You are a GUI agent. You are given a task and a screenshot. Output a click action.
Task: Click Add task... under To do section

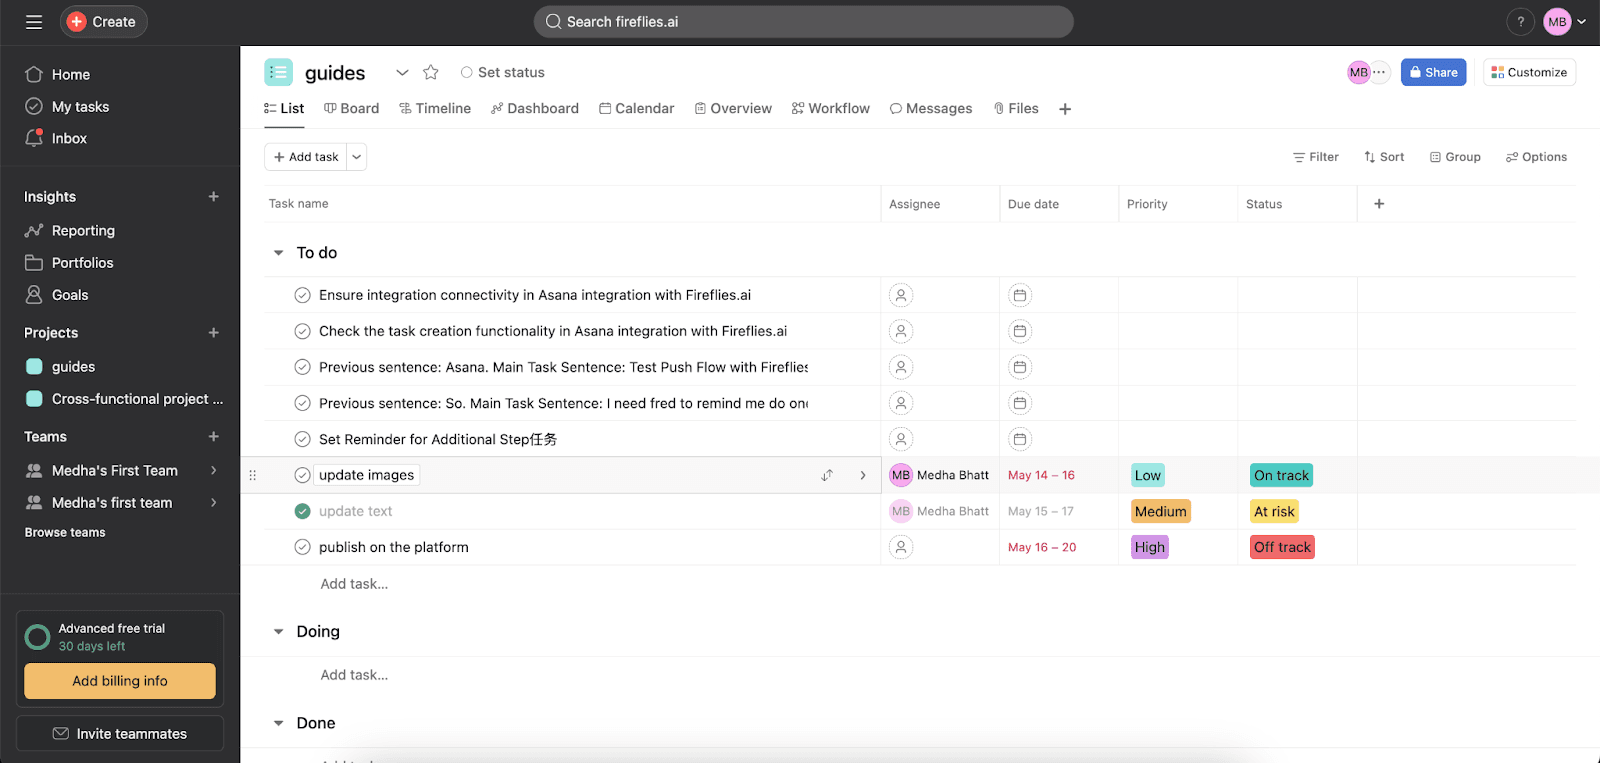coord(354,584)
